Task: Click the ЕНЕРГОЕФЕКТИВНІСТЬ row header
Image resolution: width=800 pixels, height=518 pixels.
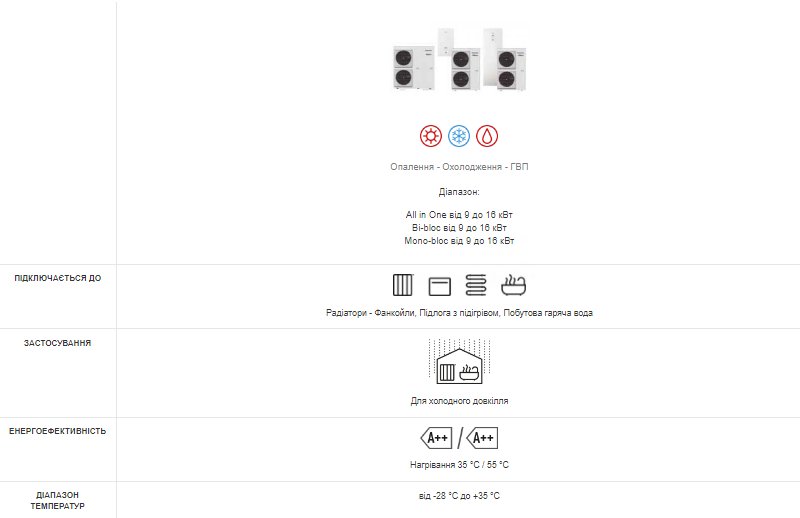Action: tap(58, 431)
